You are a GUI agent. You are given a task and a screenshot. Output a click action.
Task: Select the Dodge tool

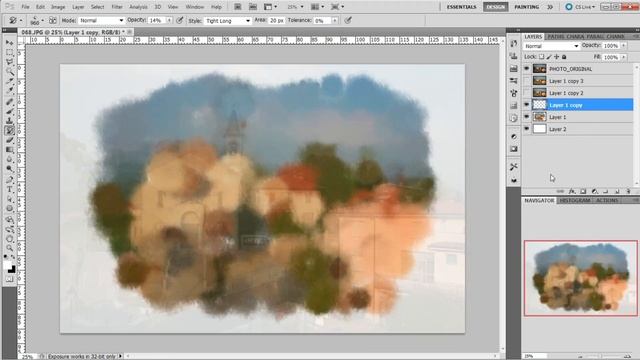10,169
